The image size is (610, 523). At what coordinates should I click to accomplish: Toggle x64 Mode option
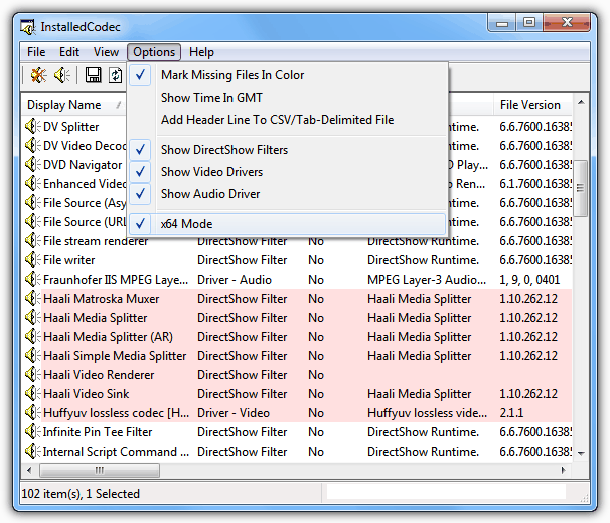tap(288, 224)
